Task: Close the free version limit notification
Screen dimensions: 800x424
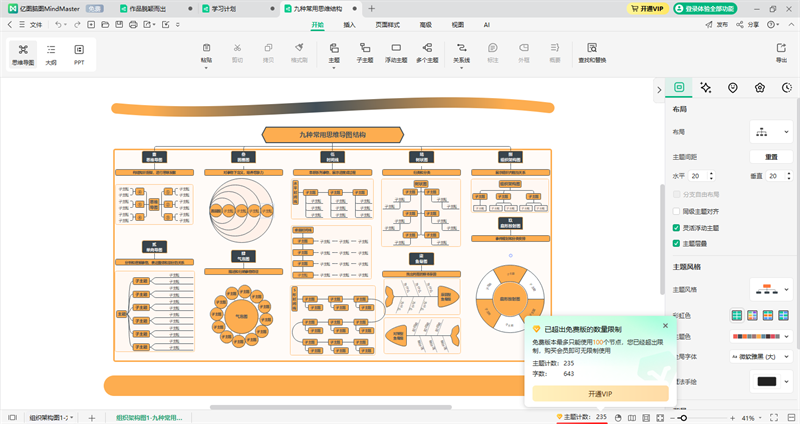Action: tap(665, 325)
